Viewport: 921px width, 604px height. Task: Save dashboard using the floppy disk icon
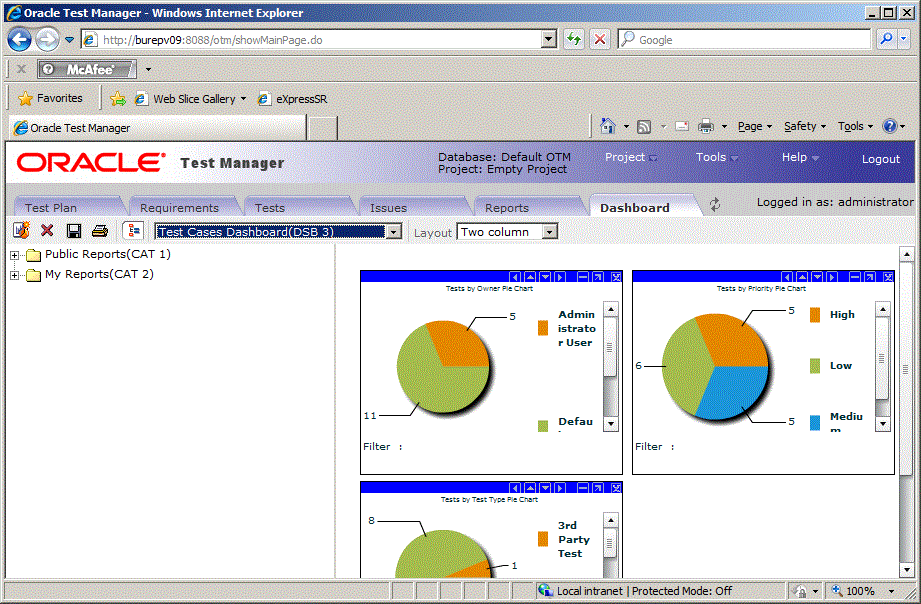(73, 231)
